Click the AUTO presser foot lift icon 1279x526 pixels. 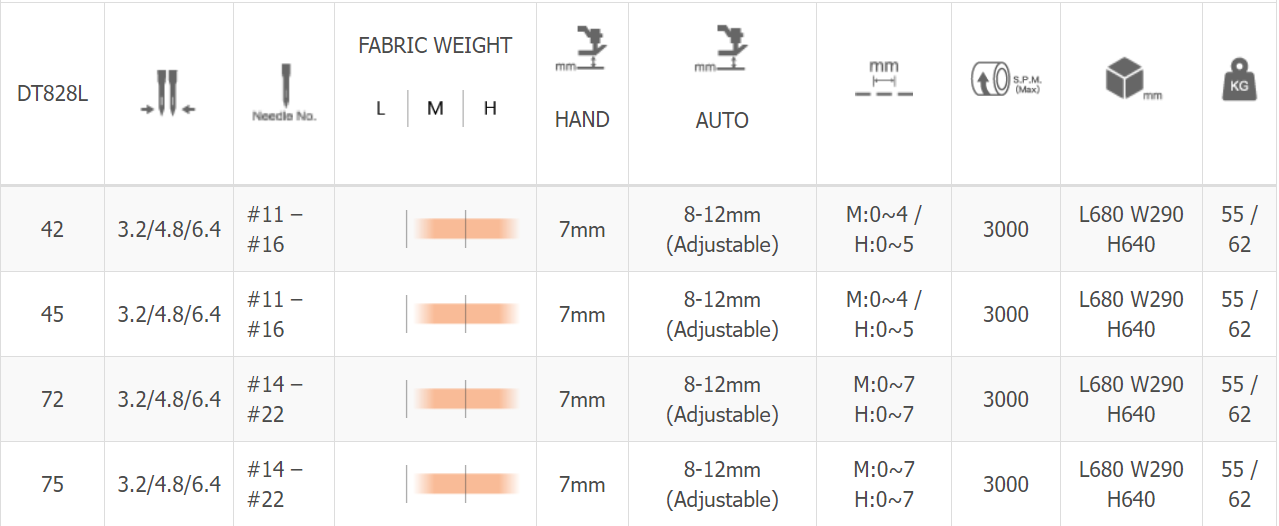coord(722,49)
